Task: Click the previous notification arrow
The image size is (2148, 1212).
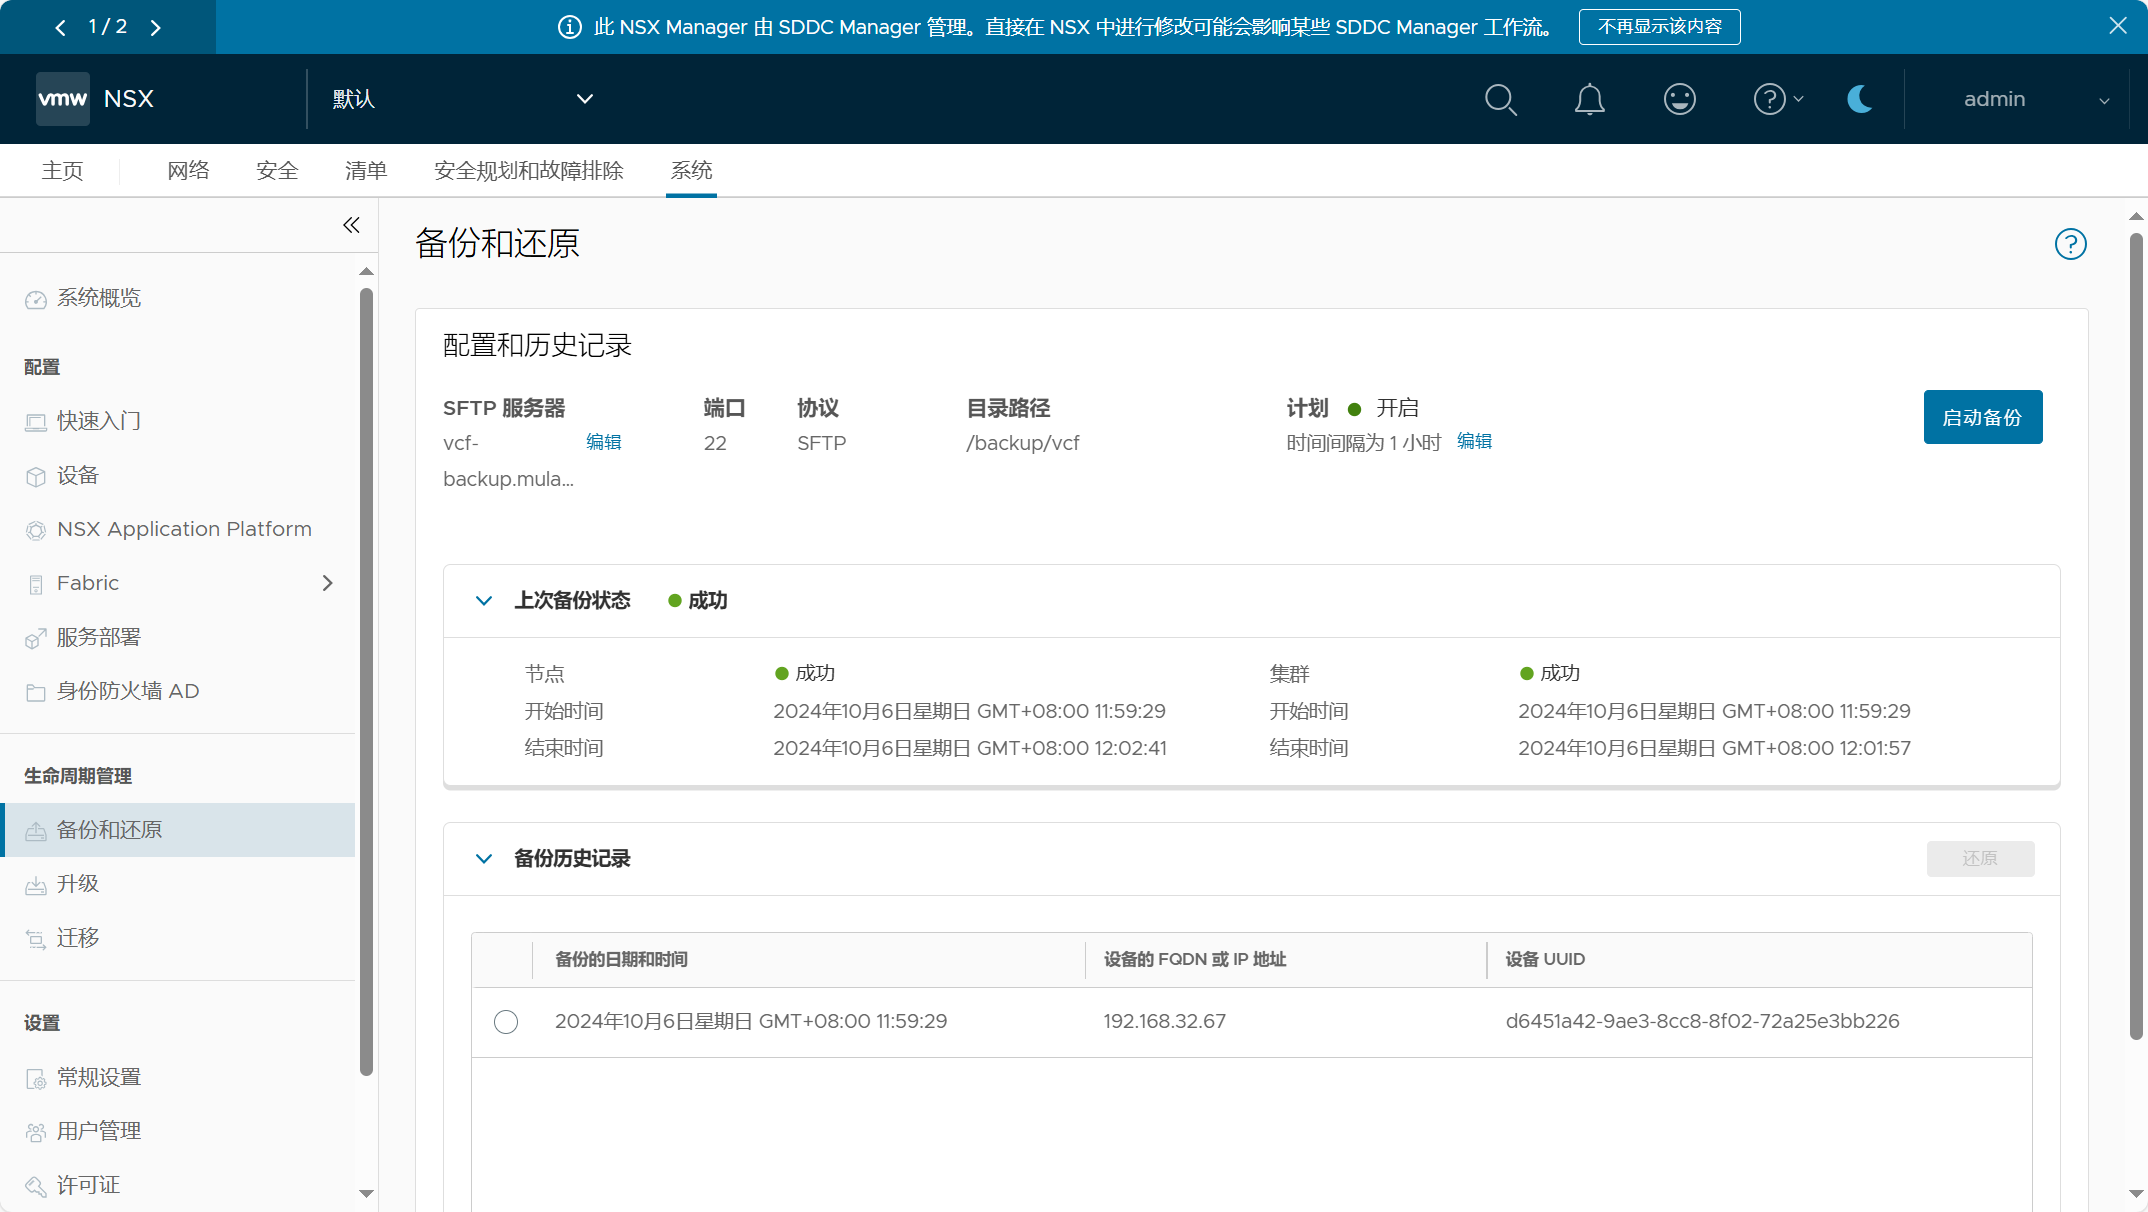Action: (x=61, y=27)
